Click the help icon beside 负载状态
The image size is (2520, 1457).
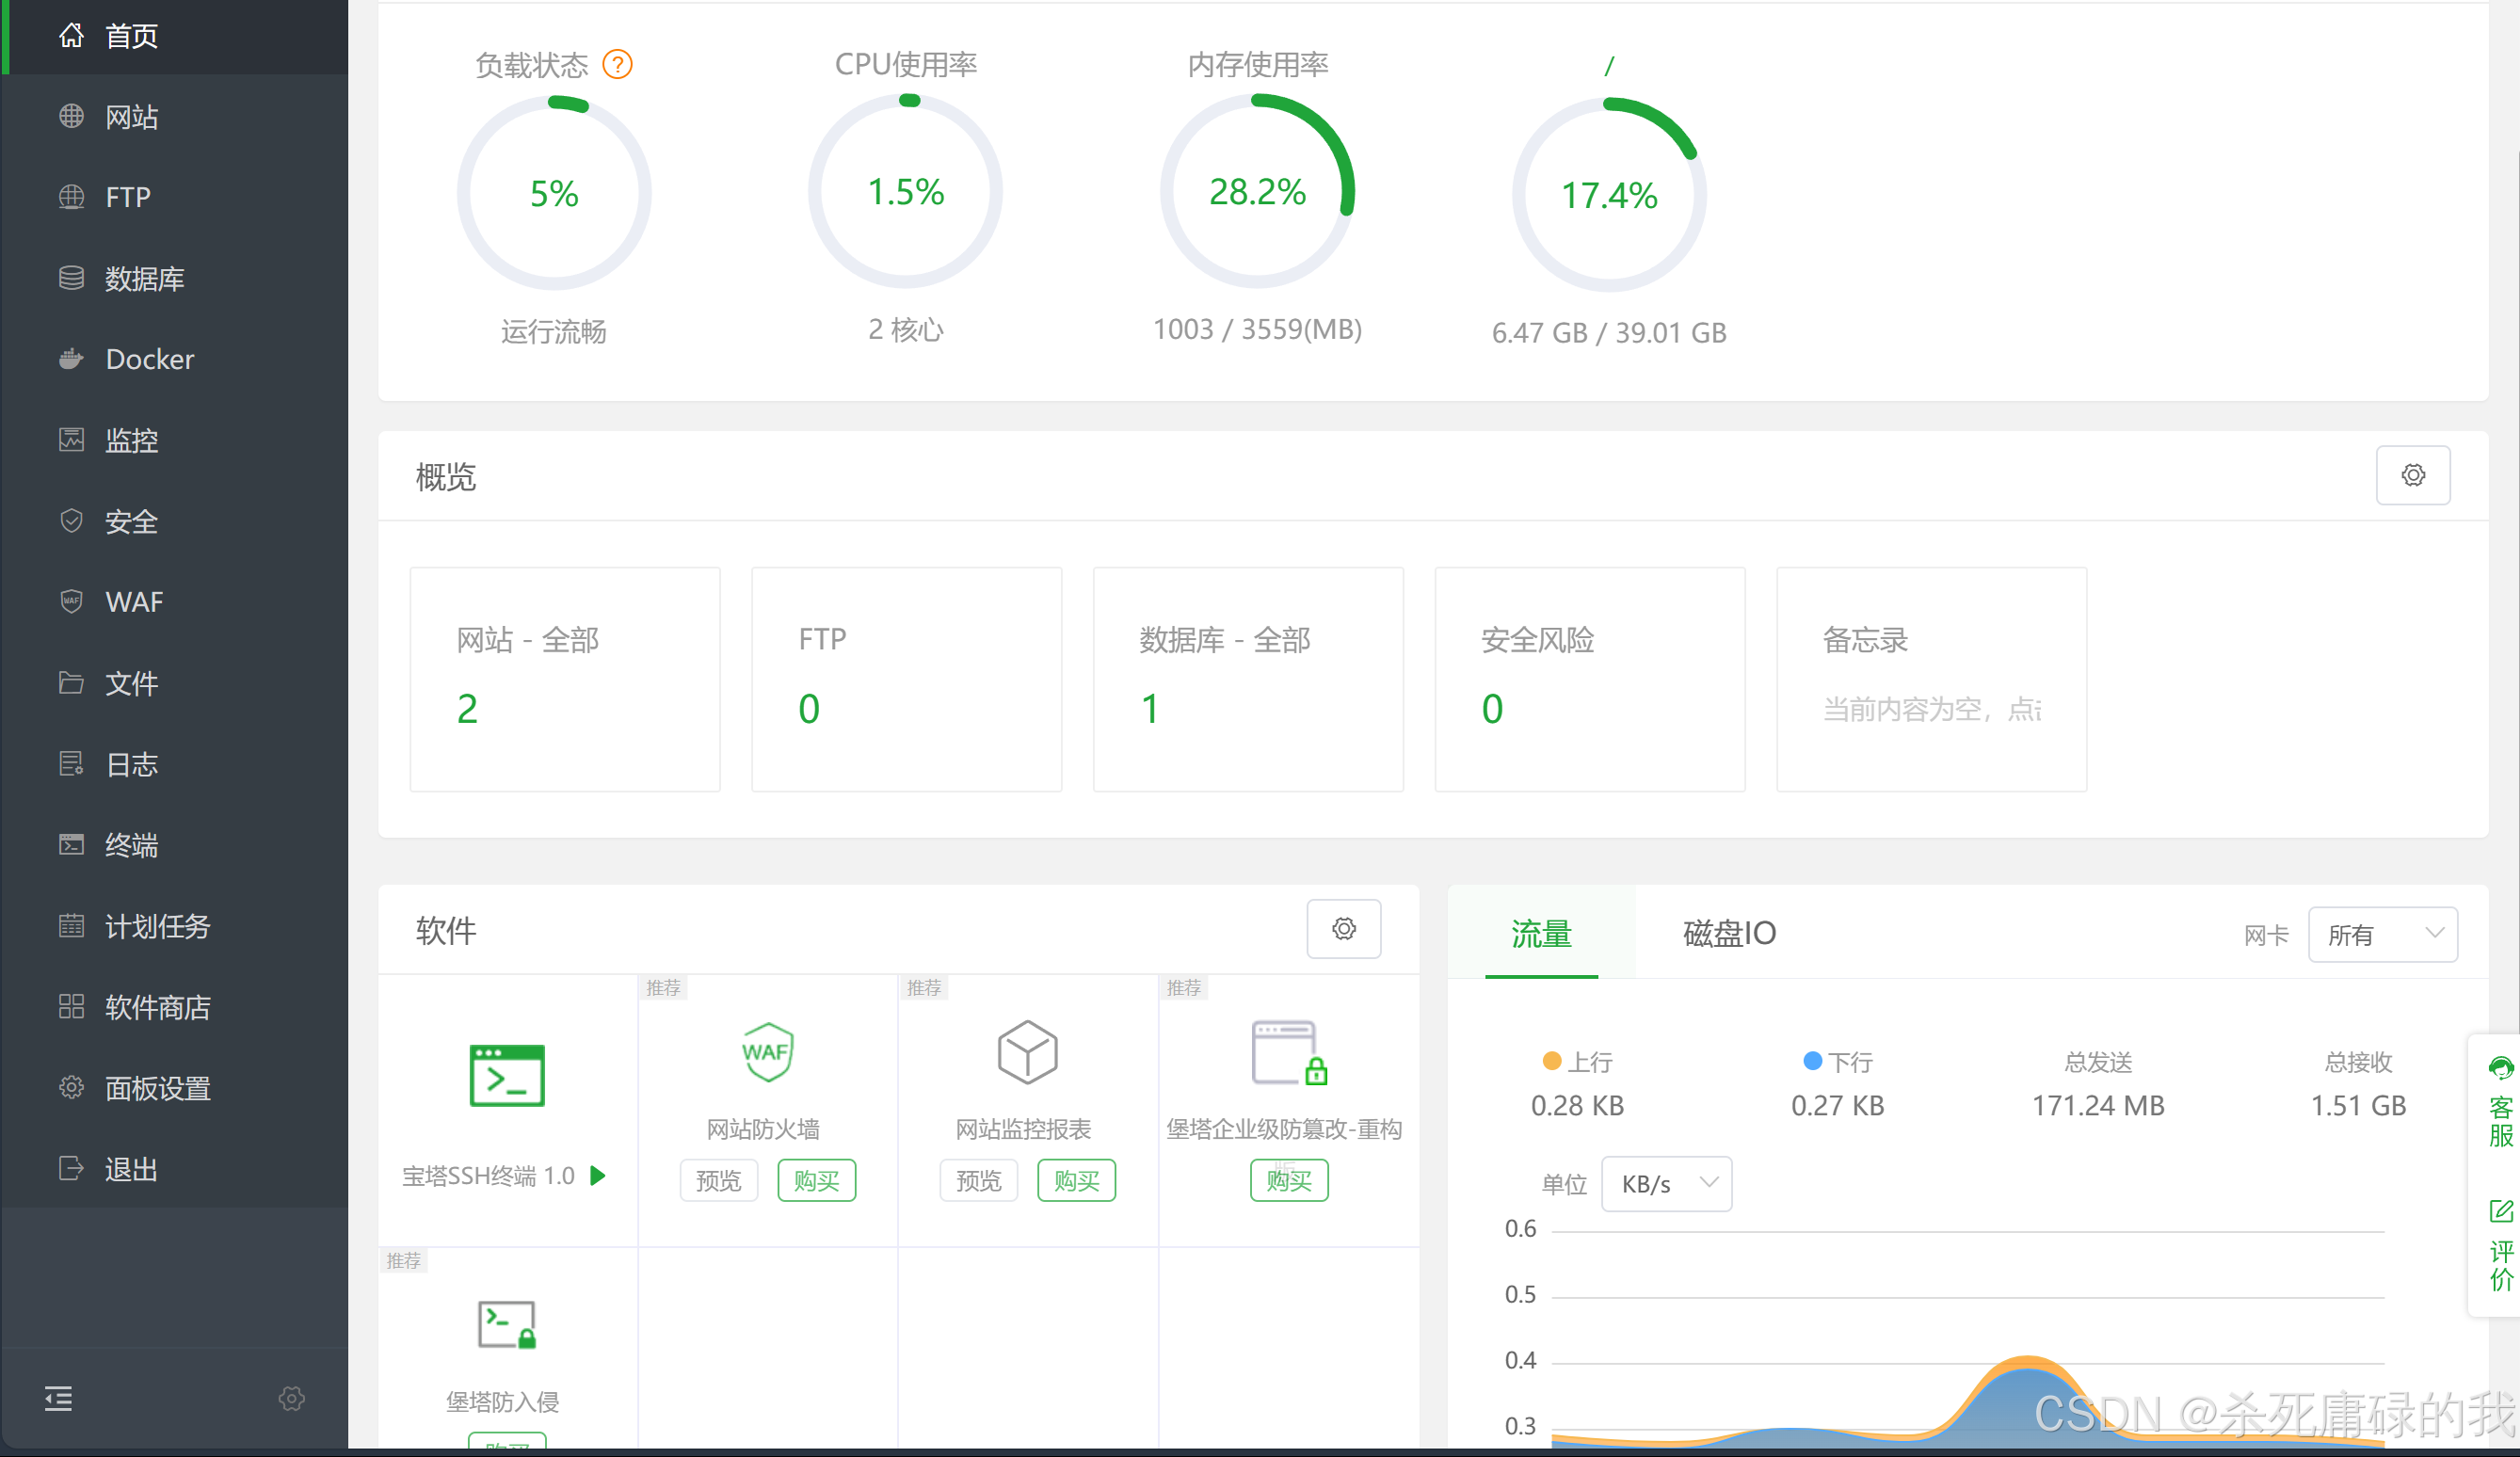point(617,64)
